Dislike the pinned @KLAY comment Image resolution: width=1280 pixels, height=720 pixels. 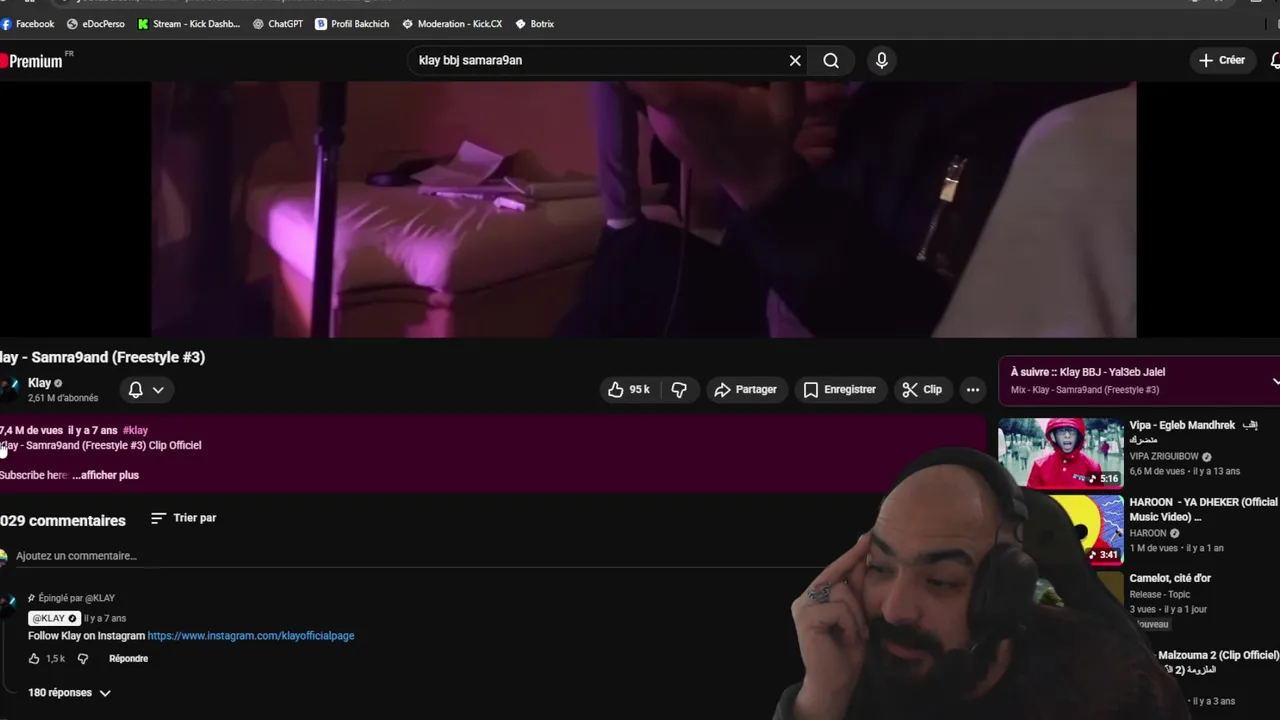coord(83,659)
